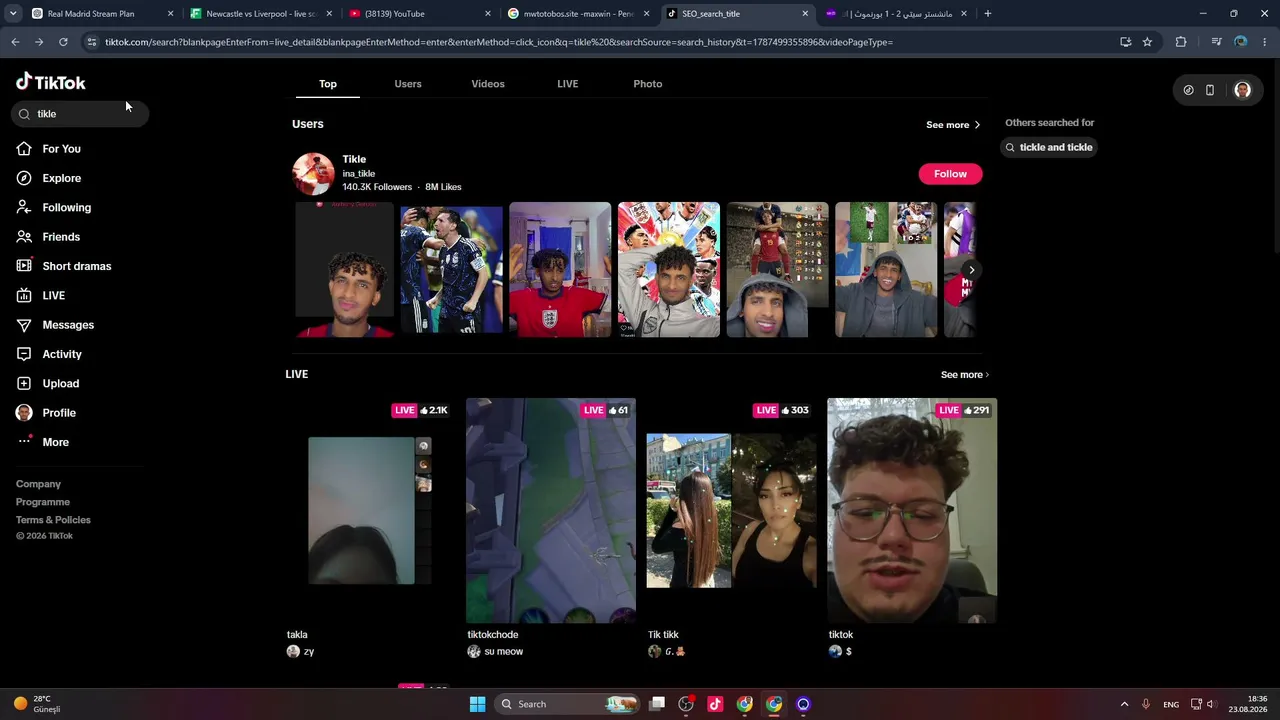
Task: Select the Top search tab
Action: coord(328,84)
